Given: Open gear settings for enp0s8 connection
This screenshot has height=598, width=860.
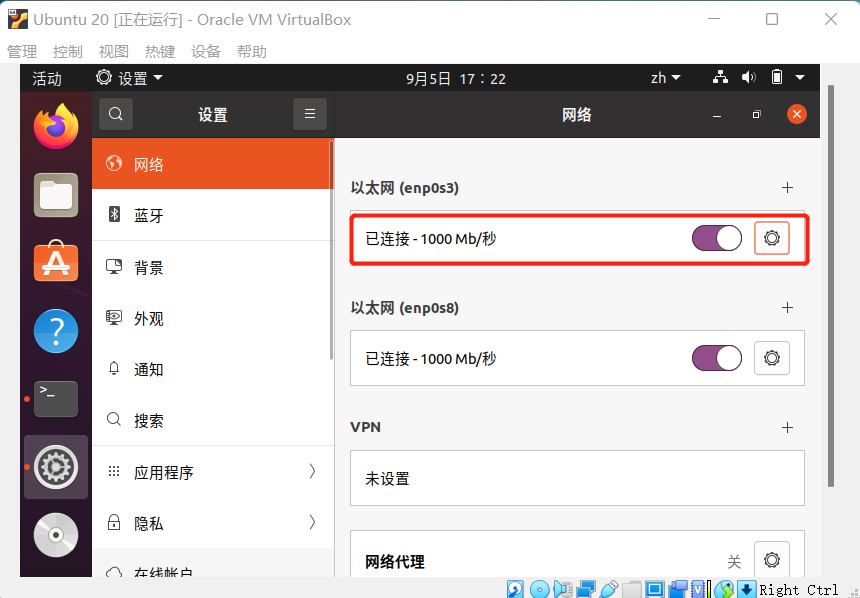Looking at the screenshot, I should click(x=772, y=358).
